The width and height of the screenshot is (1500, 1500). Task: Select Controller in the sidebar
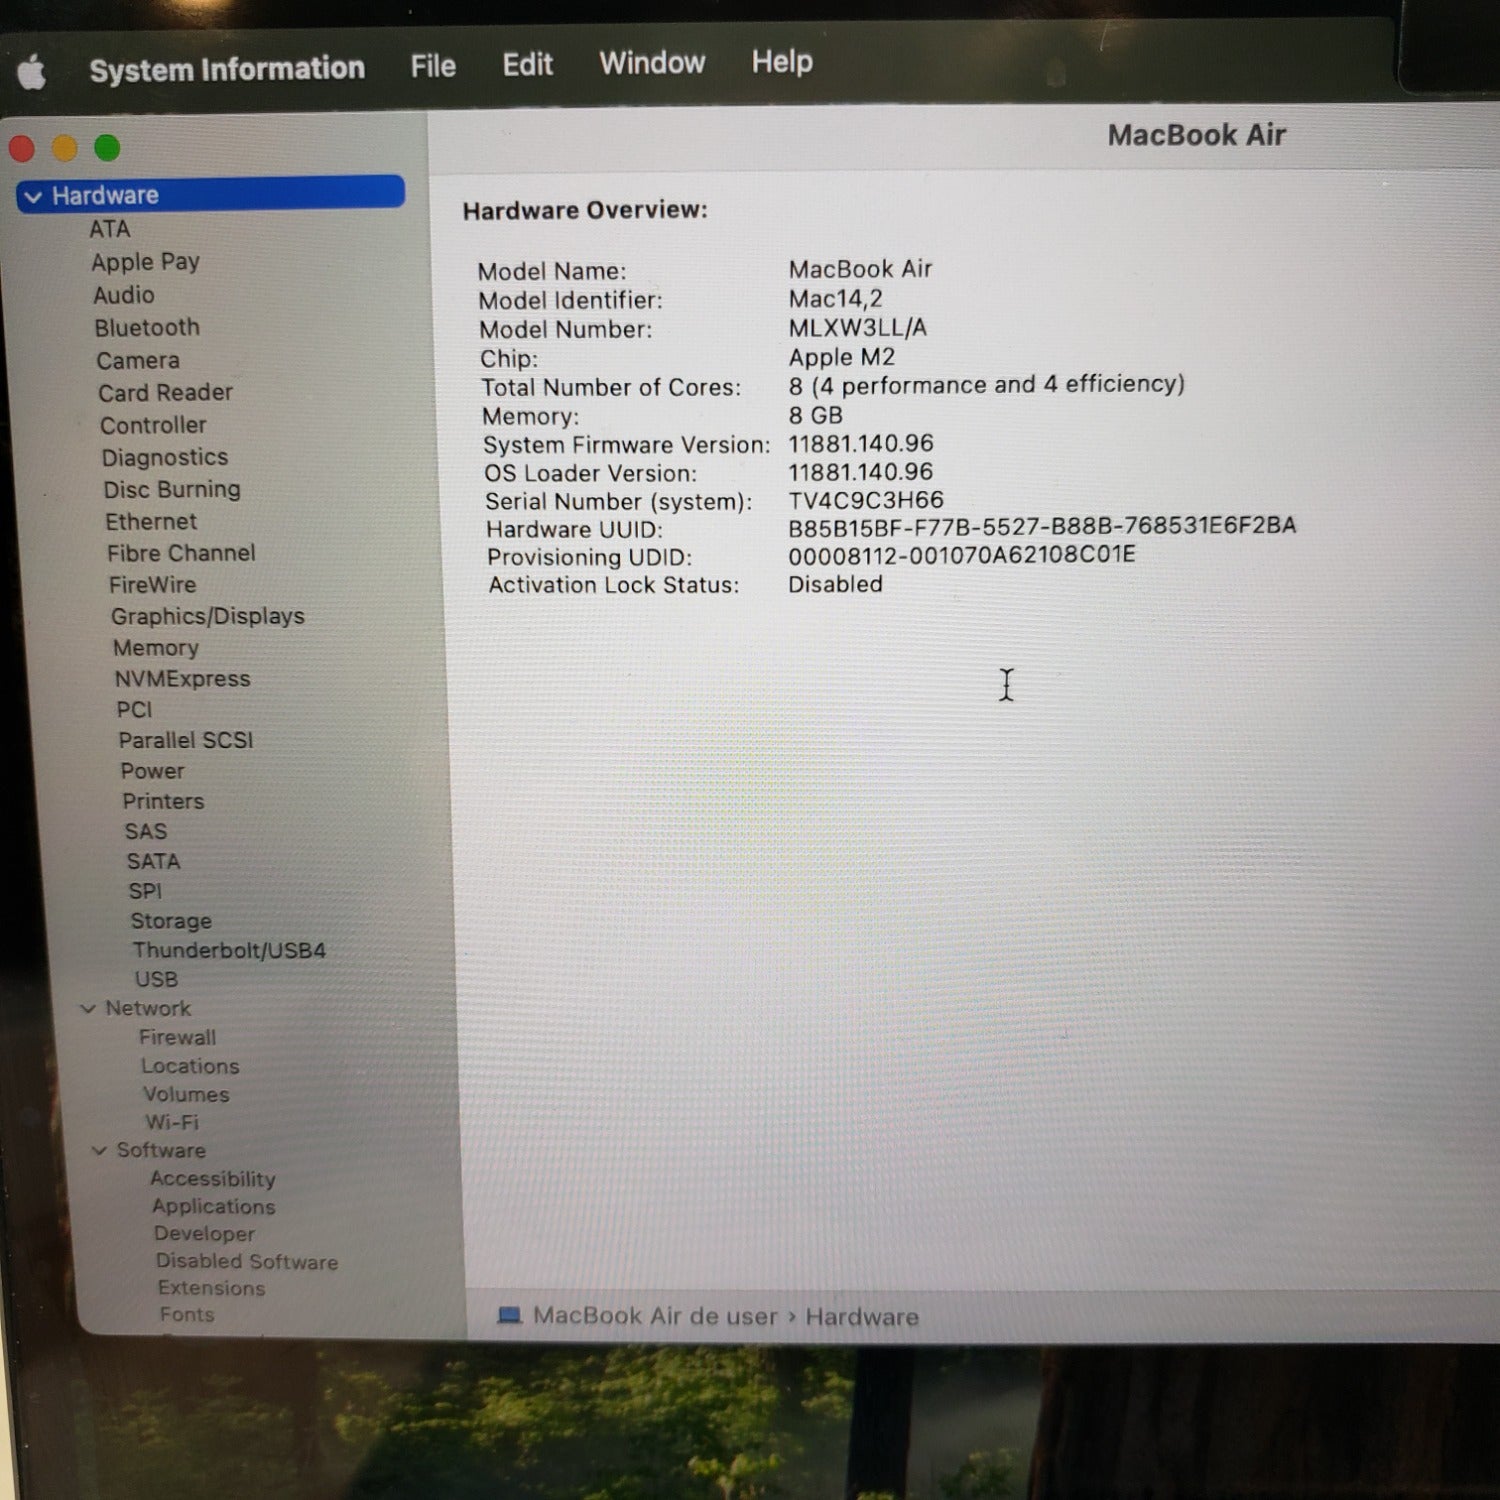pos(153,425)
